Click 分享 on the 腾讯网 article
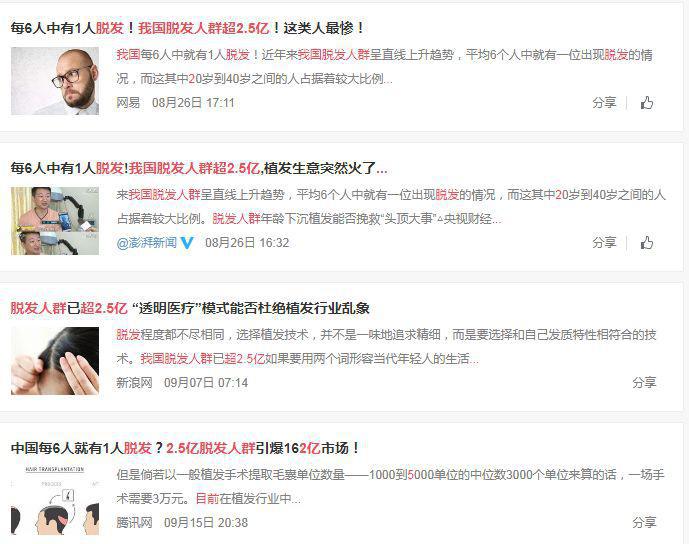Screen dimensions: 689x544 644,522
